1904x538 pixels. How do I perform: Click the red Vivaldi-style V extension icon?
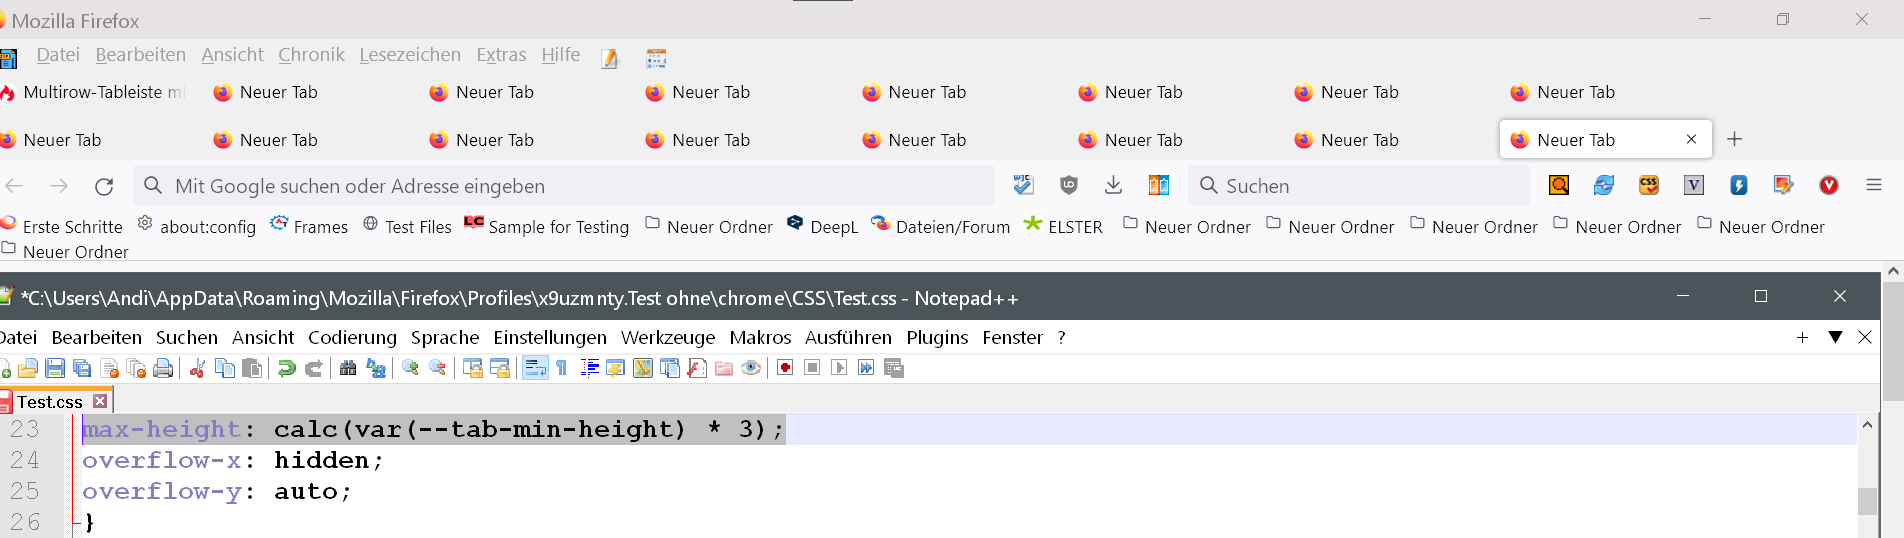[1829, 185]
